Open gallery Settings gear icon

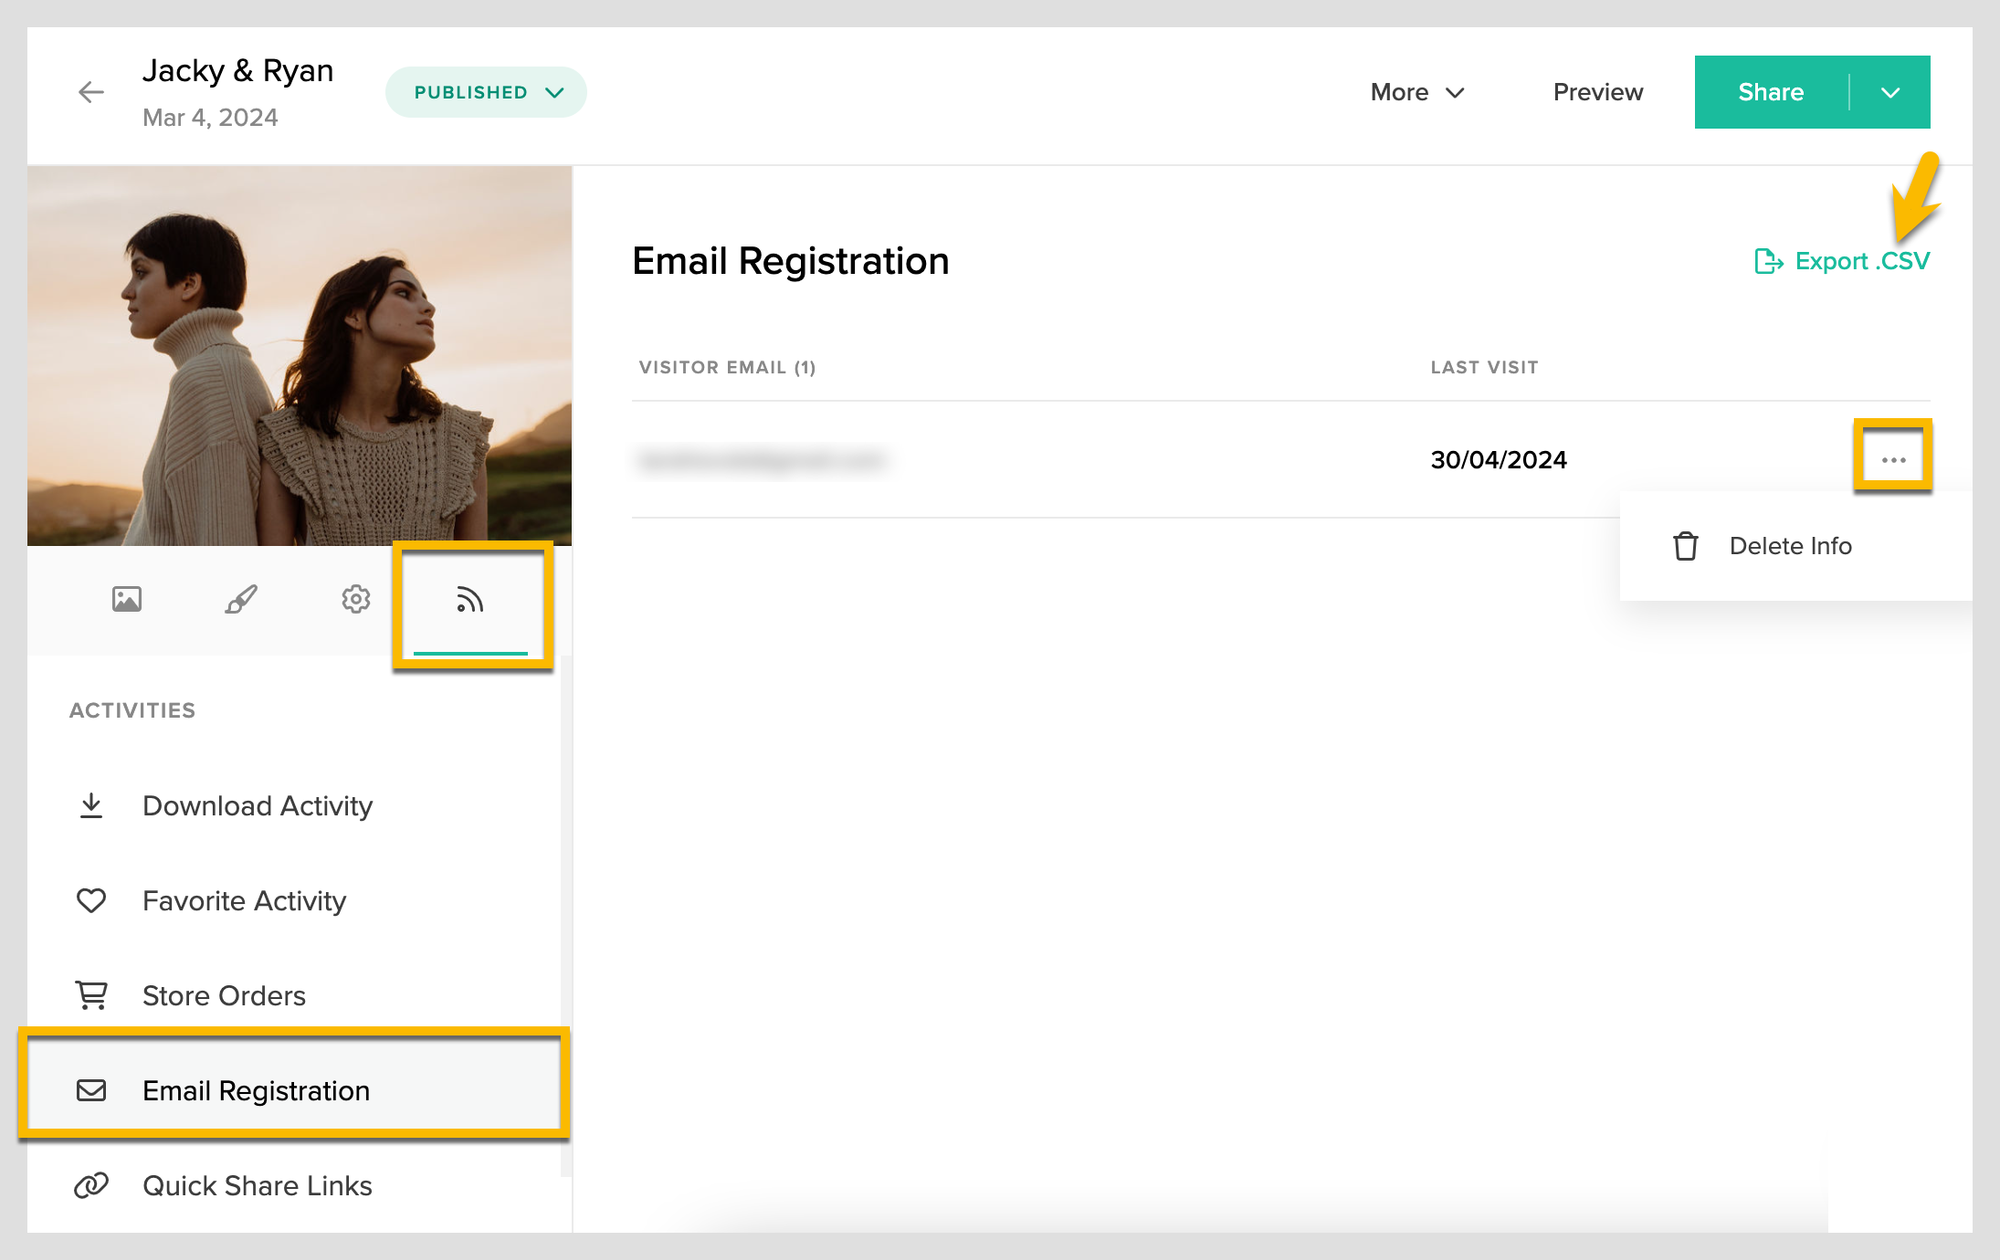(x=354, y=599)
